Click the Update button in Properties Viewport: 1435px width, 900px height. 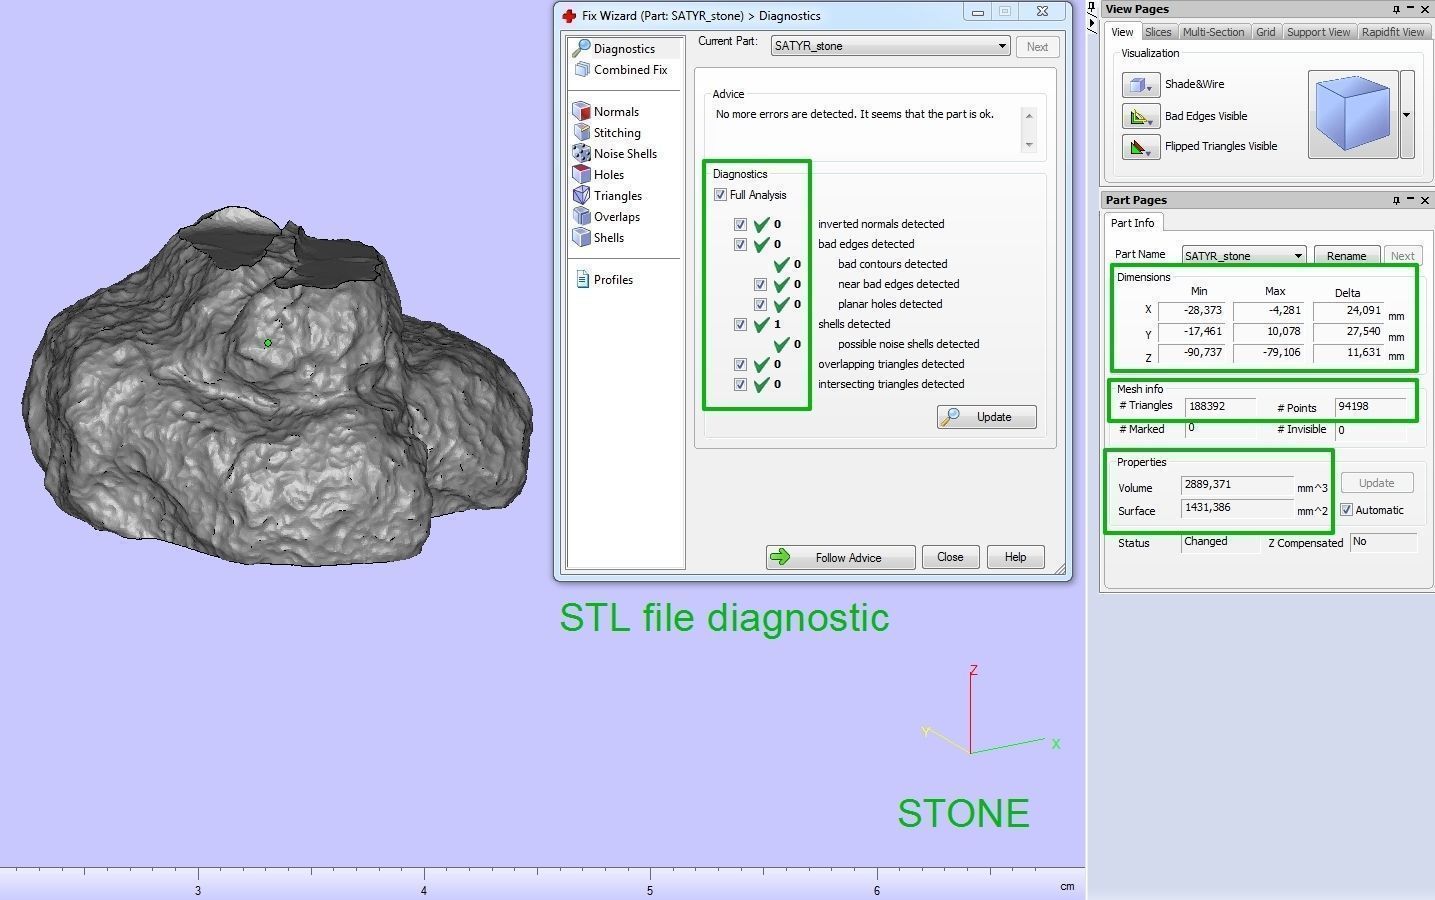coord(1376,483)
